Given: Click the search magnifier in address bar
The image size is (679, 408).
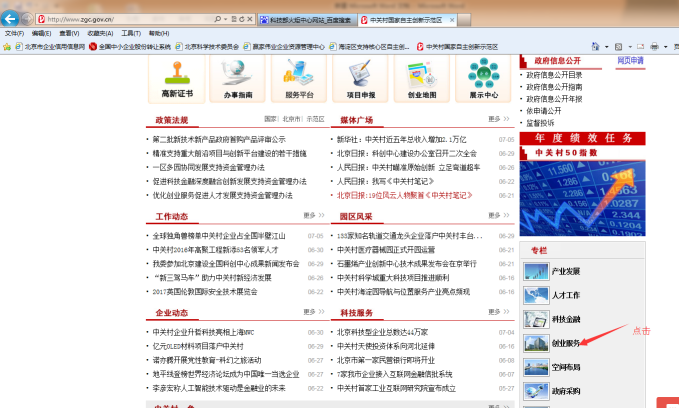Looking at the screenshot, I should pos(217,19).
